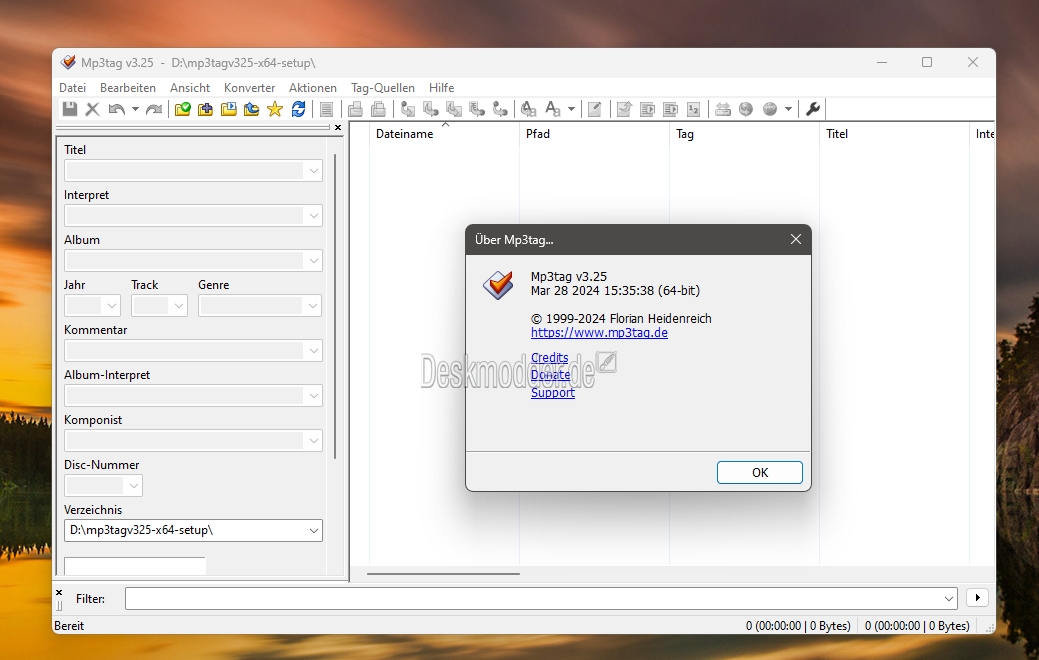1039x660 pixels.
Task: Expand the Genre dropdown
Action: [313, 306]
